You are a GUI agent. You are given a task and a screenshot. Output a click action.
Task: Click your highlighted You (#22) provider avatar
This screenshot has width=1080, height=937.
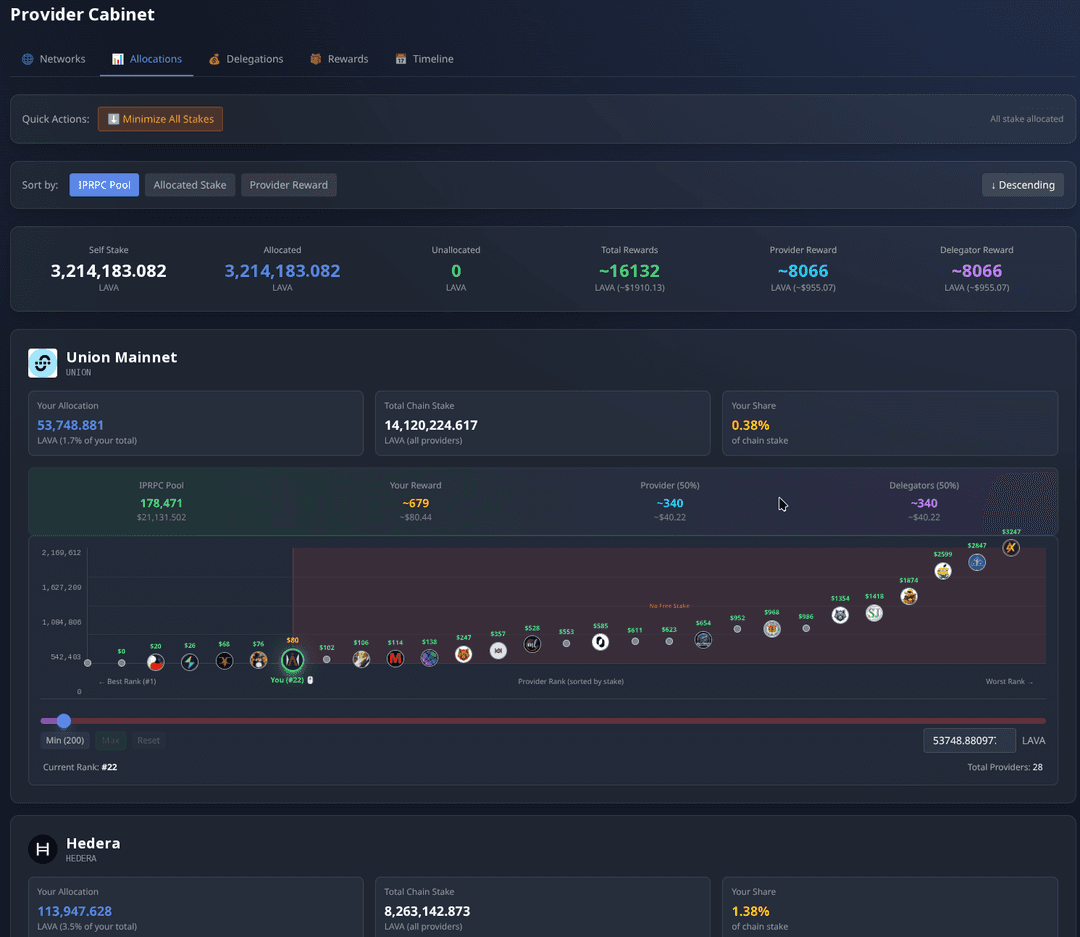[292, 660]
